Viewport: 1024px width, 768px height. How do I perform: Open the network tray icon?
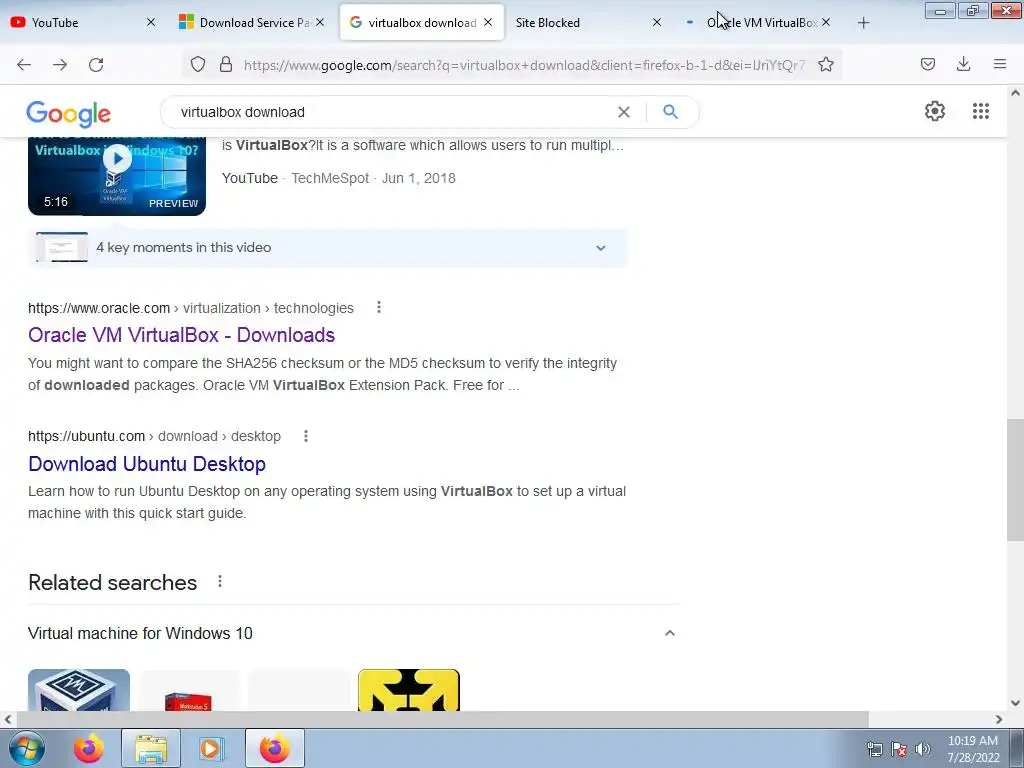point(874,749)
